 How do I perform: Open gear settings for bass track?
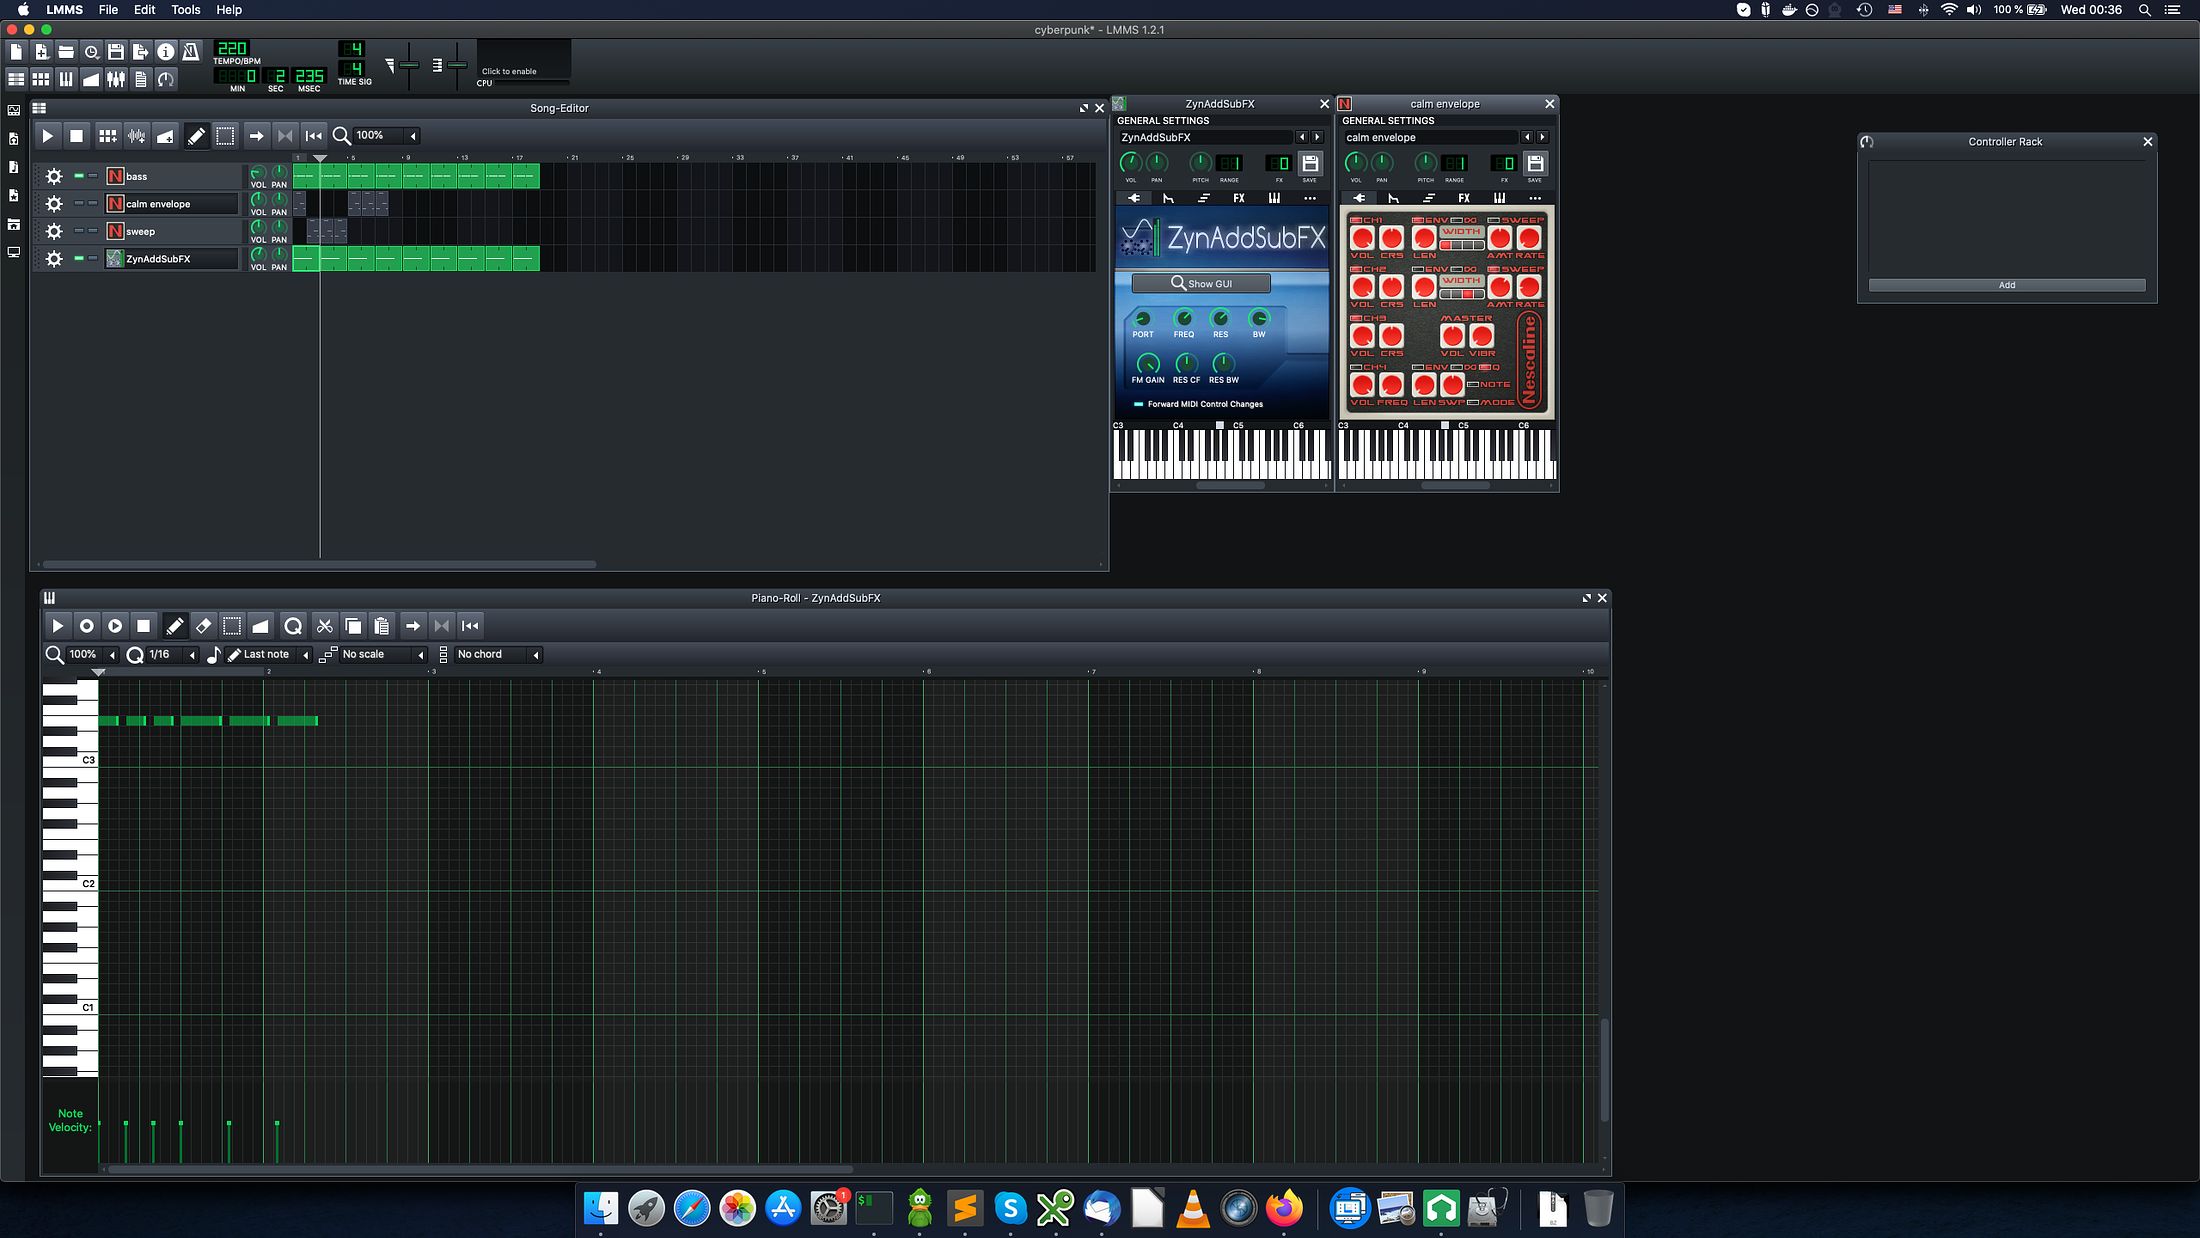[54, 176]
